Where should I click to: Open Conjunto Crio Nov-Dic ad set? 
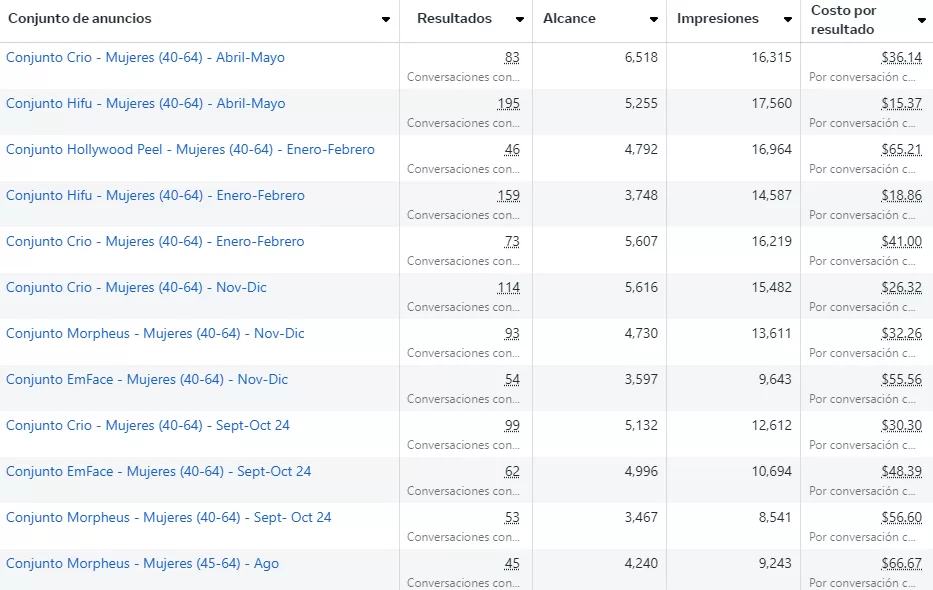[x=136, y=288]
